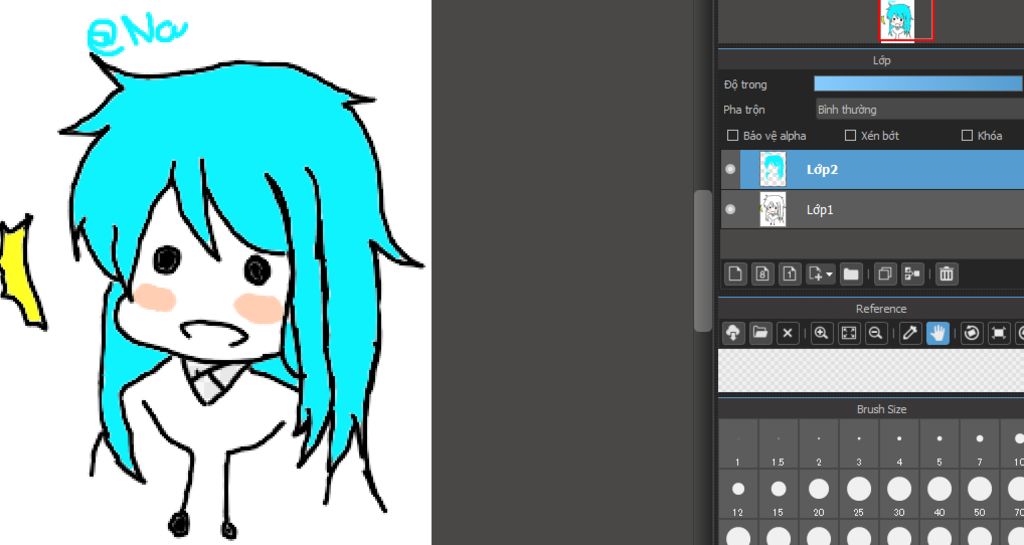Toggle the Bảo vệ alpha checkbox
The image size is (1024, 545).
733,136
